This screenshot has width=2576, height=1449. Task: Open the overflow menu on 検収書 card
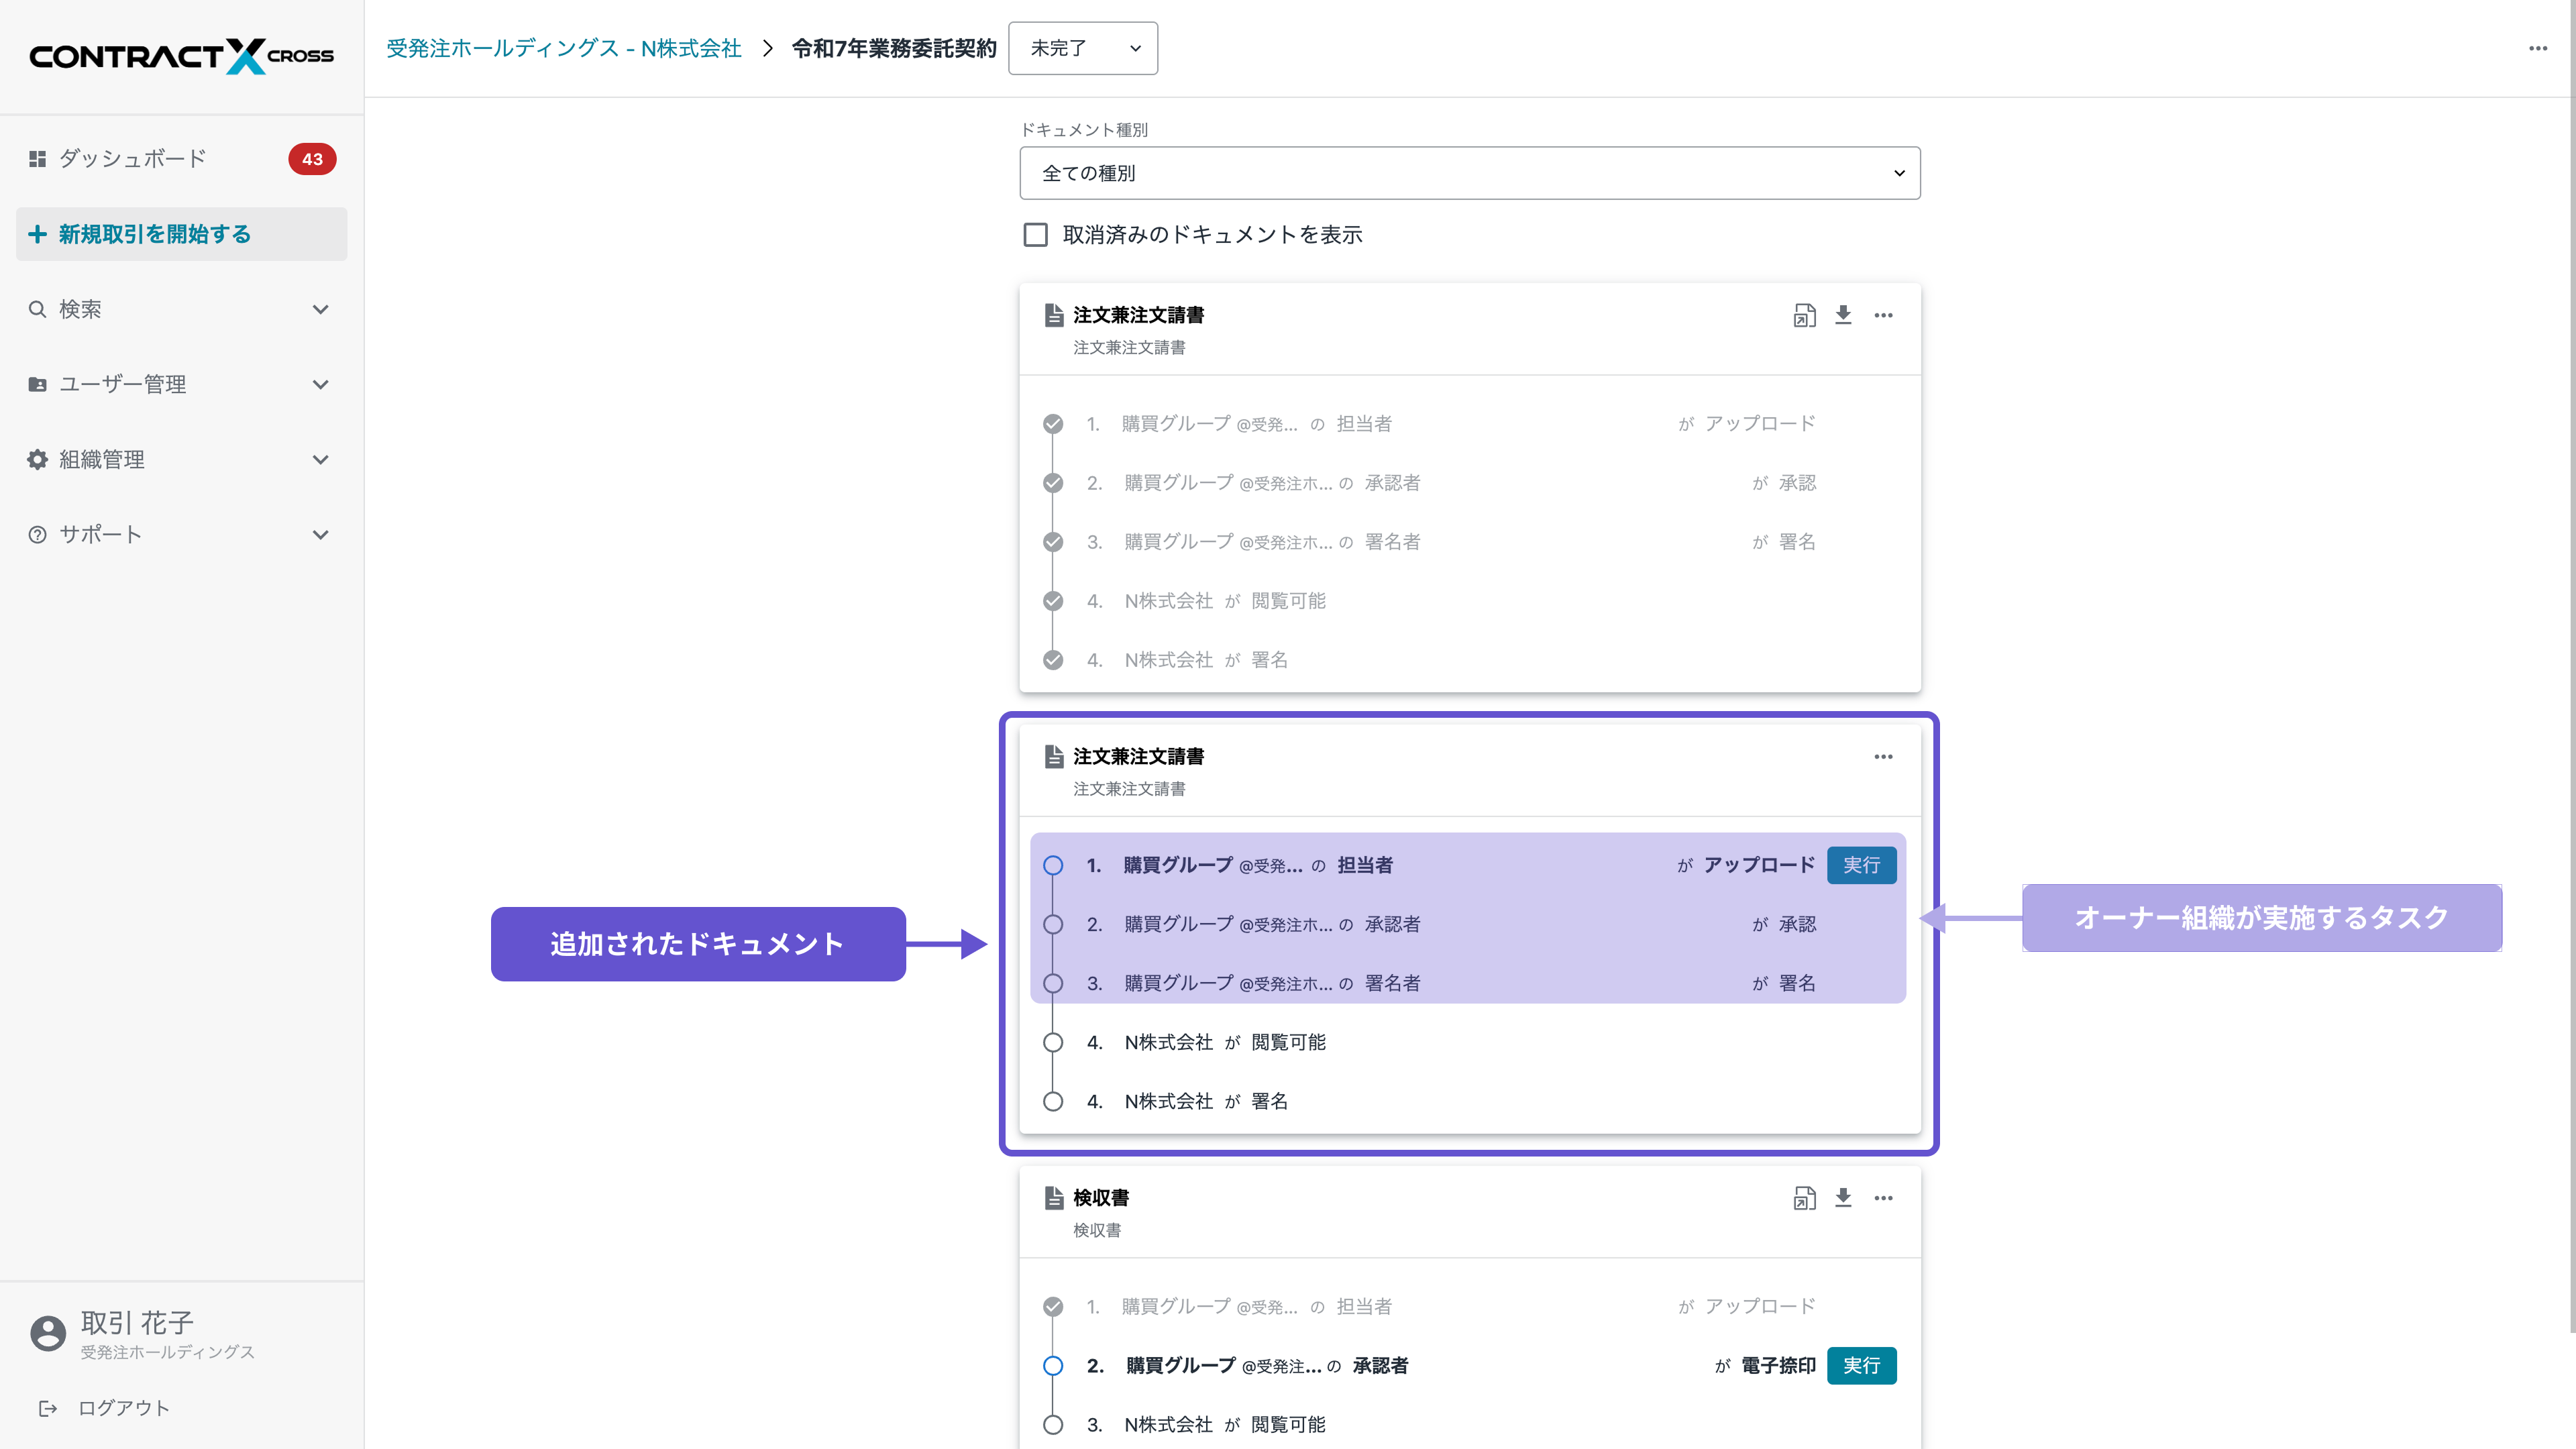click(x=1884, y=1197)
